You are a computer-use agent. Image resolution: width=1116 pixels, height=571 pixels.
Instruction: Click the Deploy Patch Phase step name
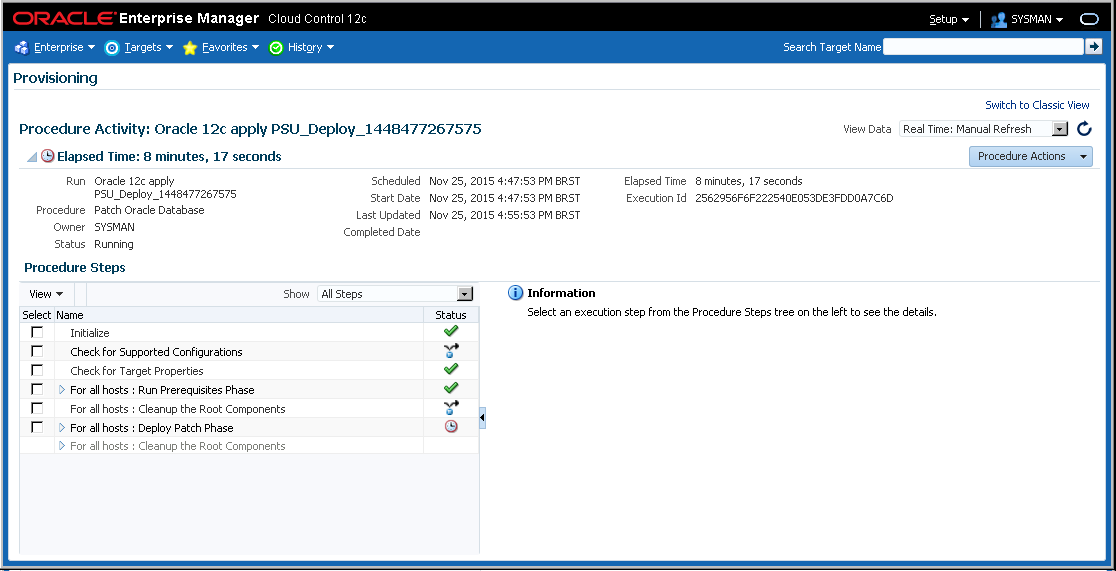[152, 428]
